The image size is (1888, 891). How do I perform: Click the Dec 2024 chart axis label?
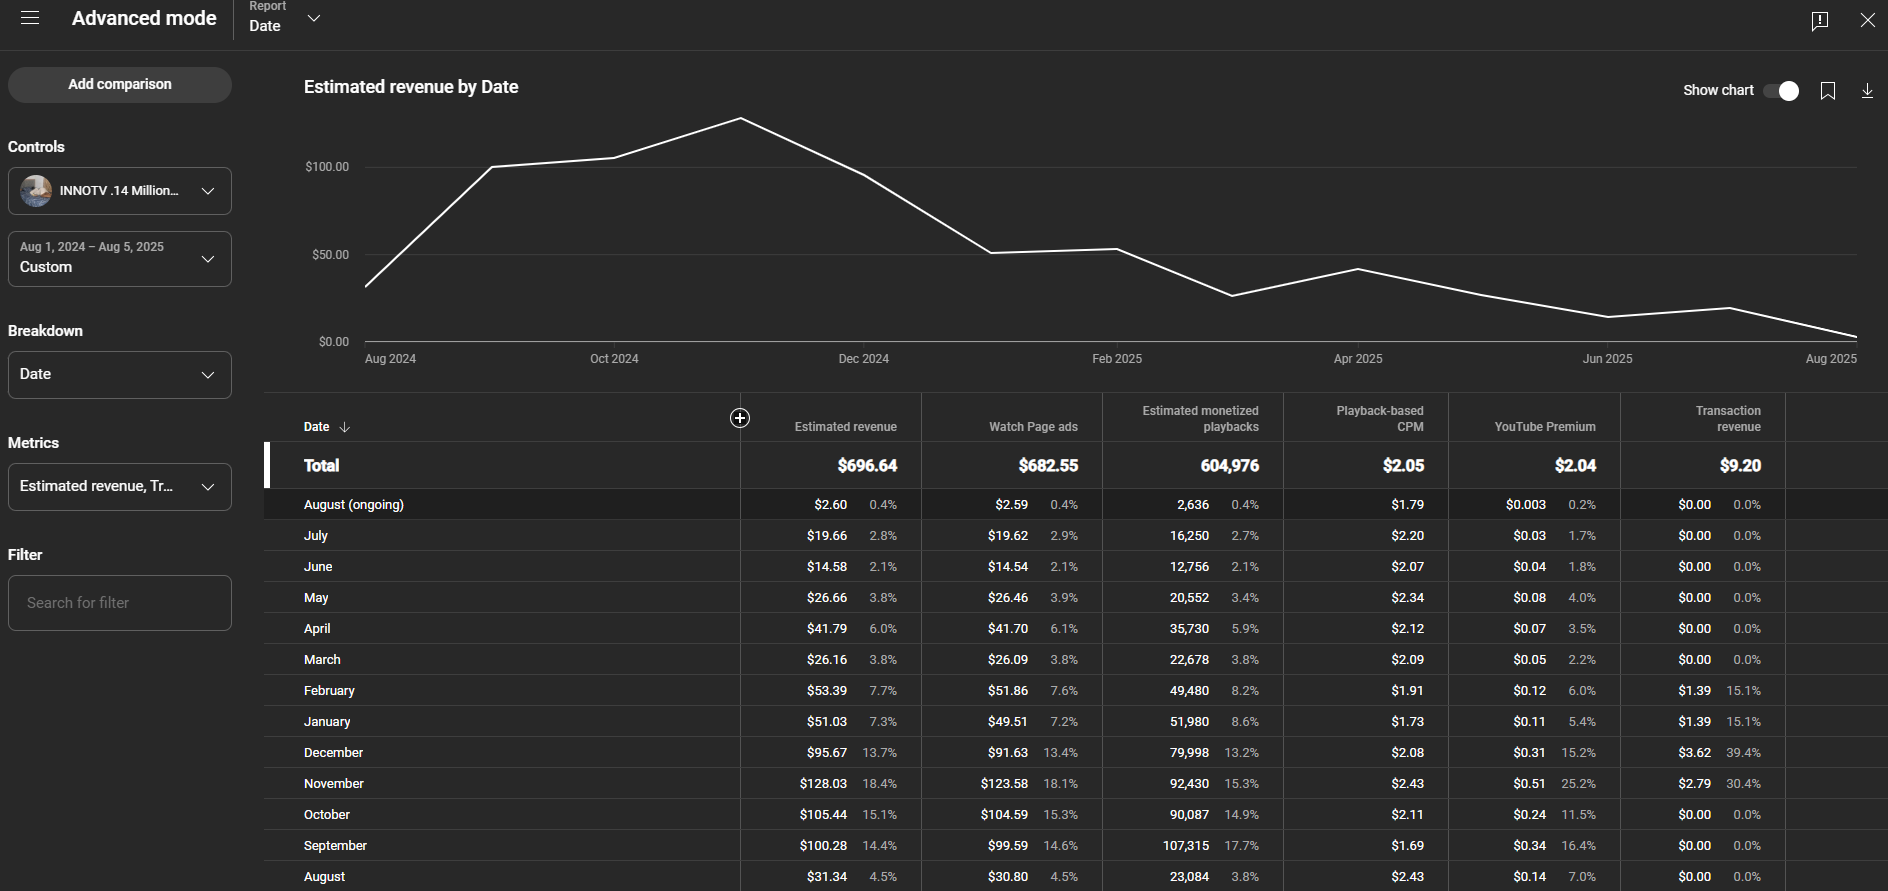(x=863, y=359)
